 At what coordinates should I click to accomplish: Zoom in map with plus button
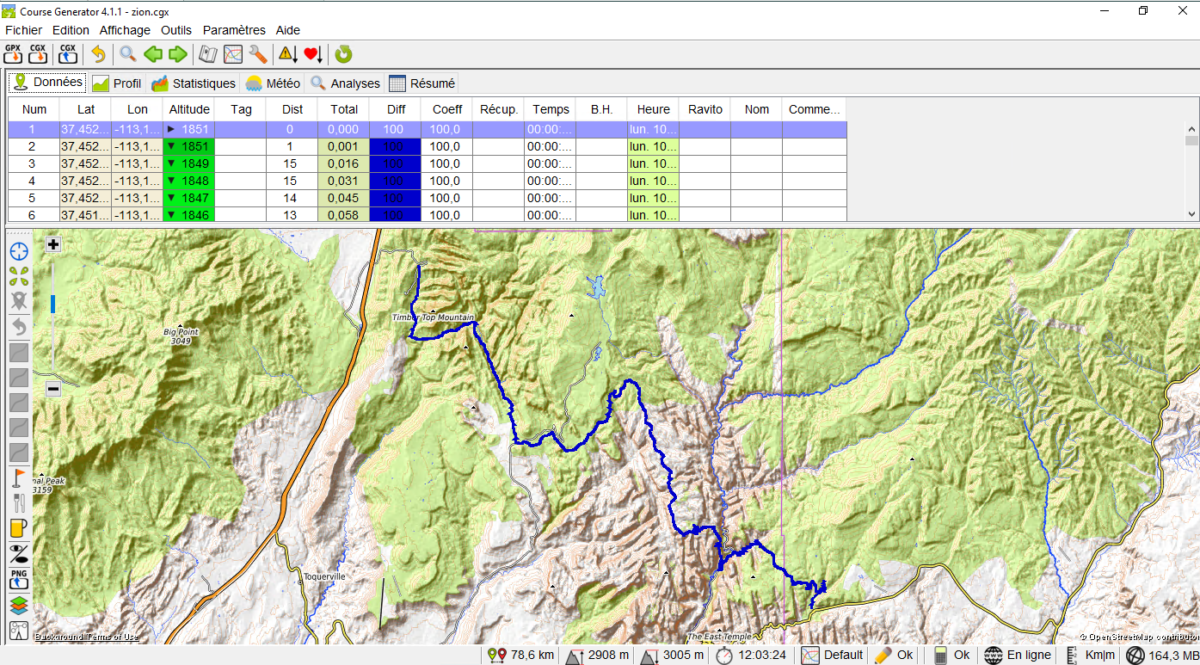(x=53, y=244)
